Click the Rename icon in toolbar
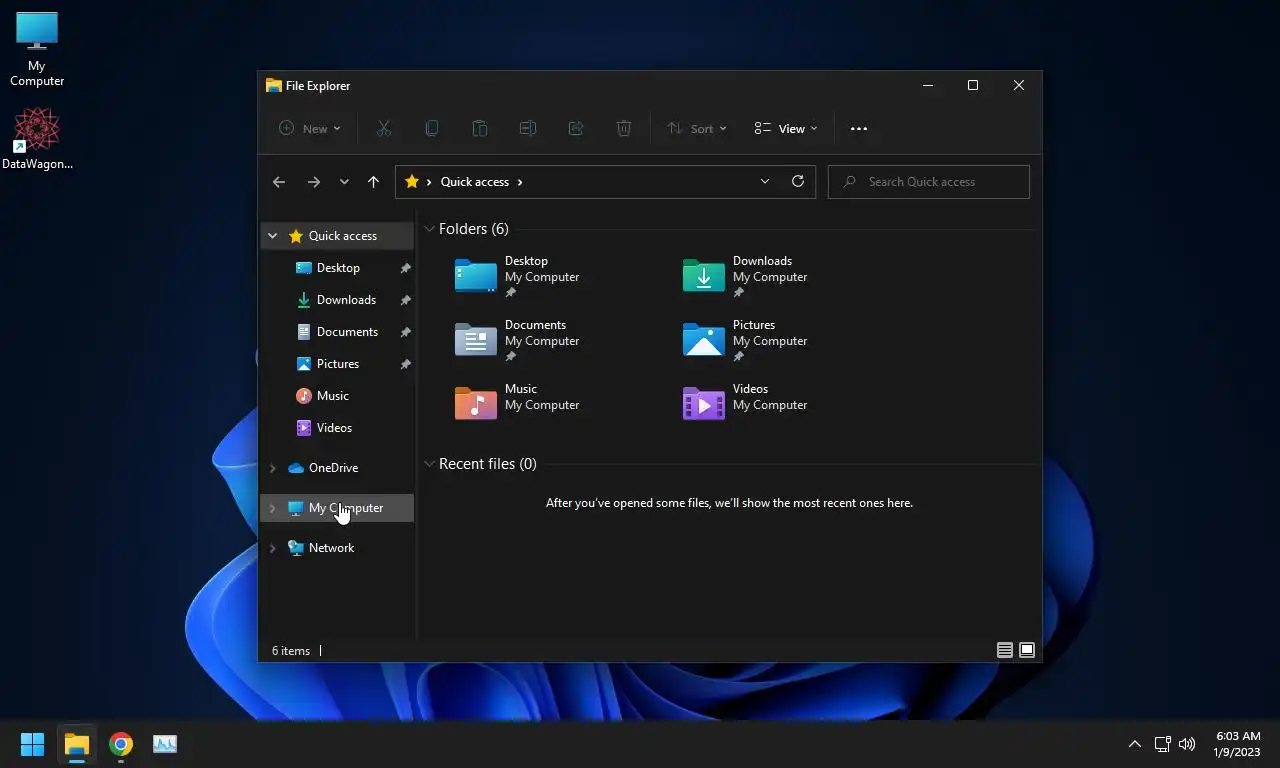Screen dimensions: 1280x768 (x=528, y=128)
